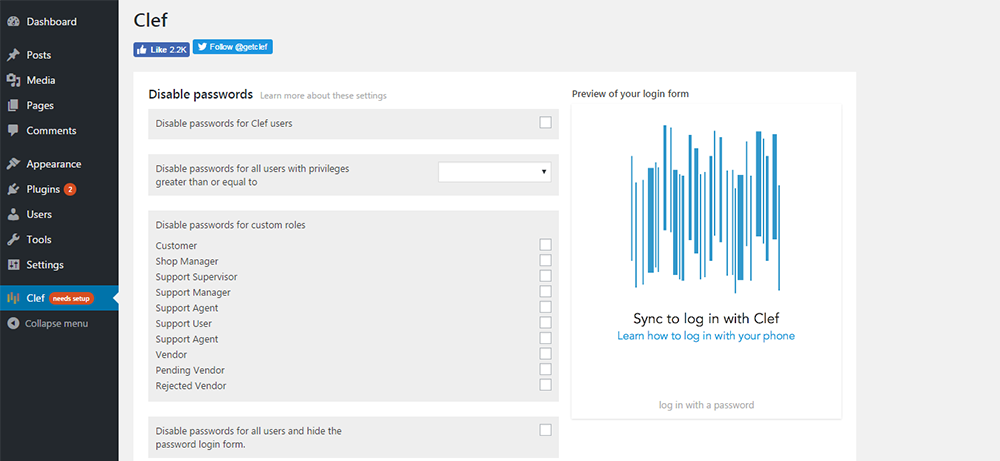Click the Clef page title
The width and height of the screenshot is (1000, 461).
click(x=151, y=20)
